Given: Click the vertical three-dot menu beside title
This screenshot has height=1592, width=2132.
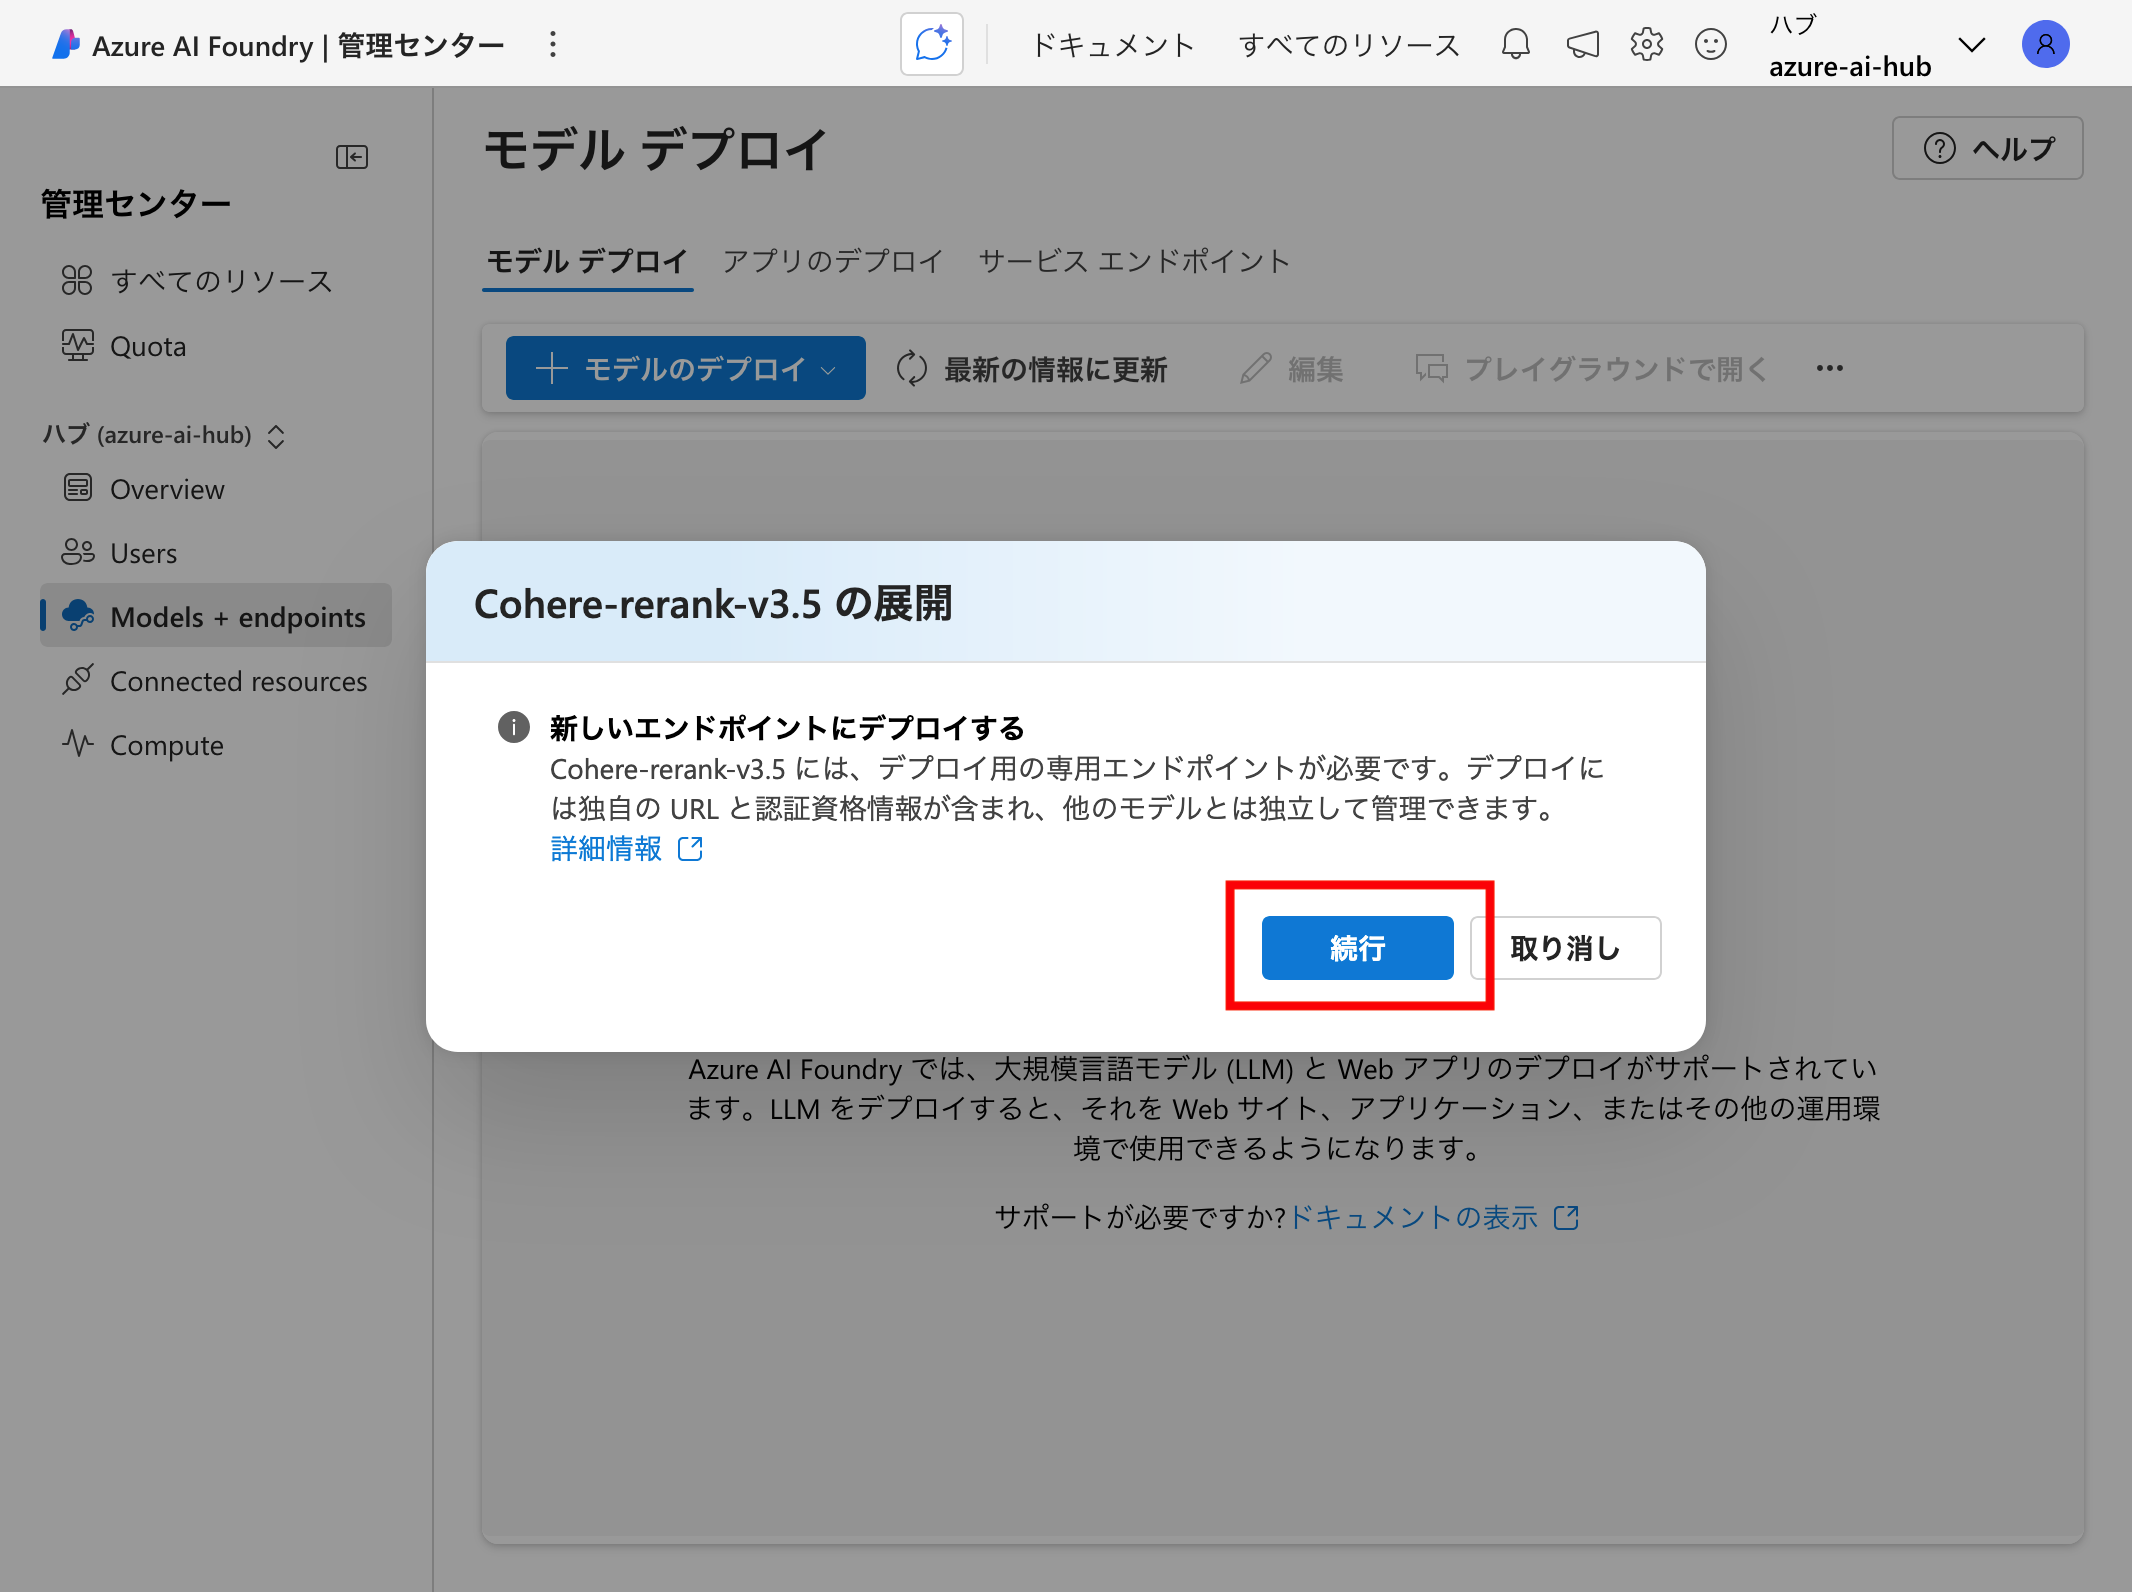Looking at the screenshot, I should [552, 44].
